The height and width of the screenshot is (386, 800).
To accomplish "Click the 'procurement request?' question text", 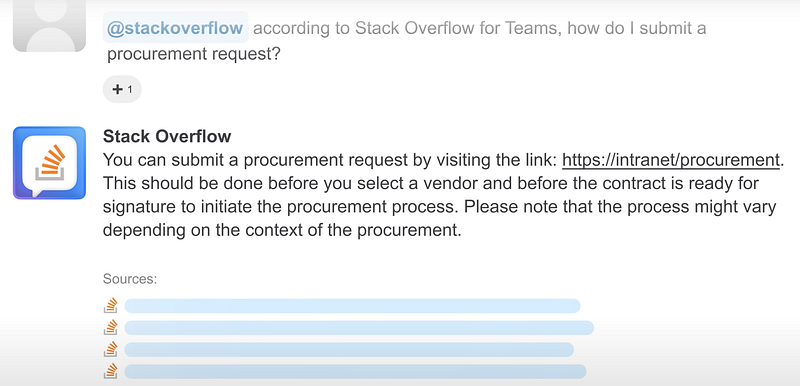I will pyautogui.click(x=194, y=55).
